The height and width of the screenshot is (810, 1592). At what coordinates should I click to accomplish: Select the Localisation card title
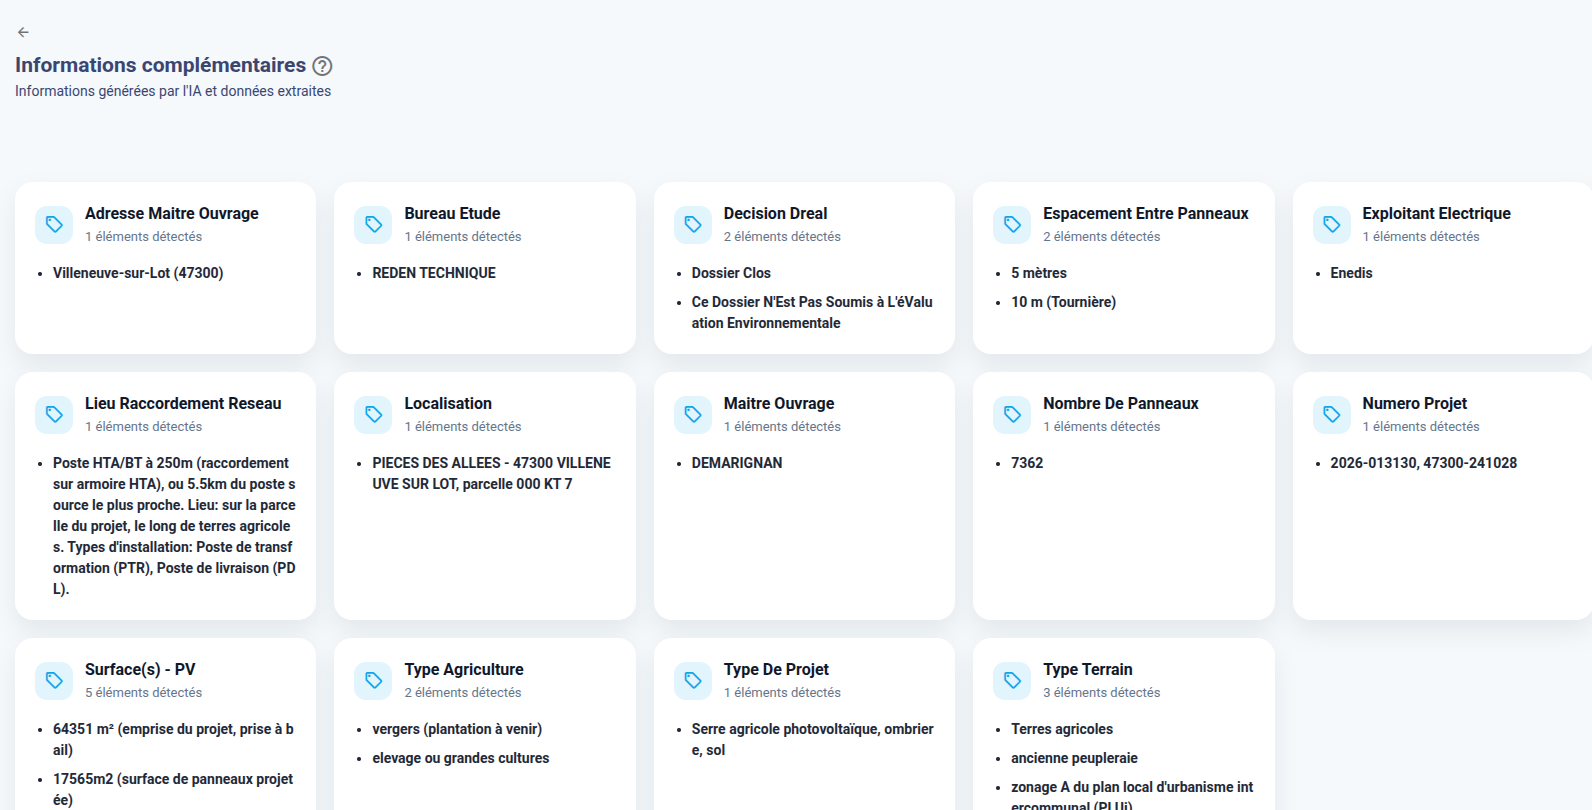[x=448, y=403]
